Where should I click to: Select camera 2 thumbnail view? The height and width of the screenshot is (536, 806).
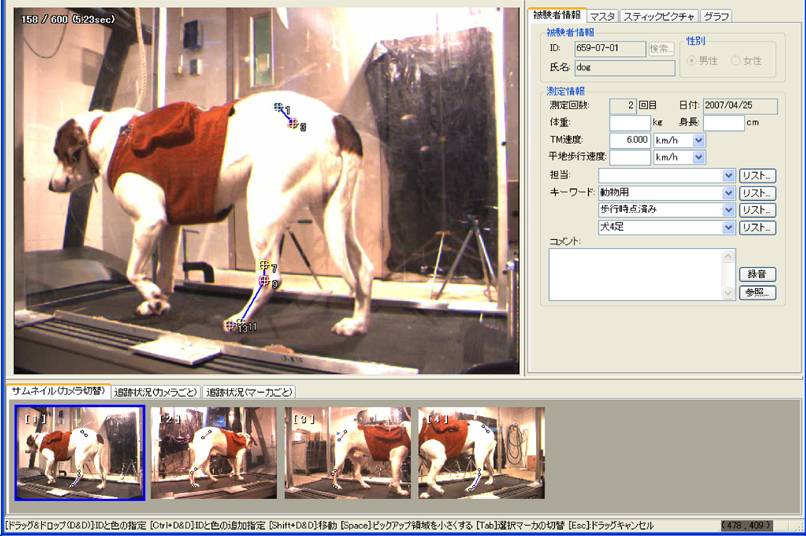coord(213,452)
